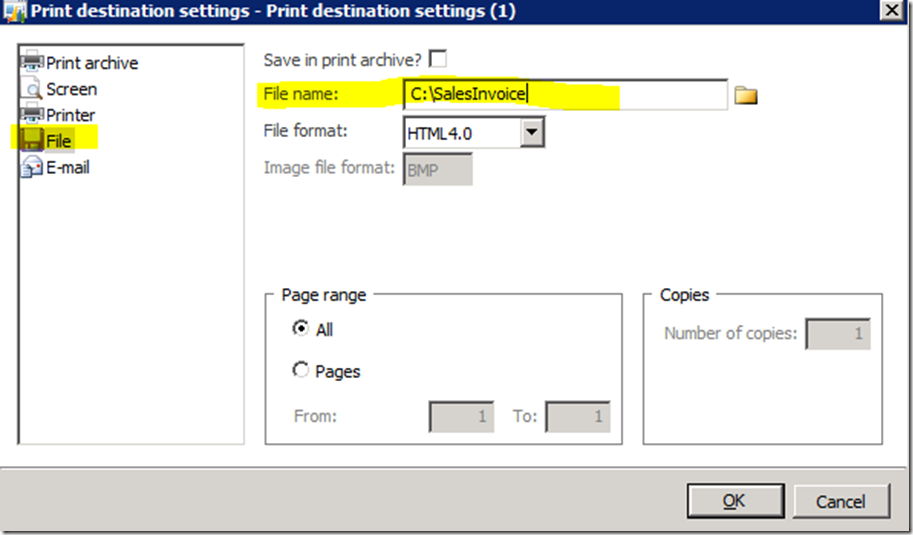
Task: Enable Save in print archive checkbox
Action: [437, 59]
